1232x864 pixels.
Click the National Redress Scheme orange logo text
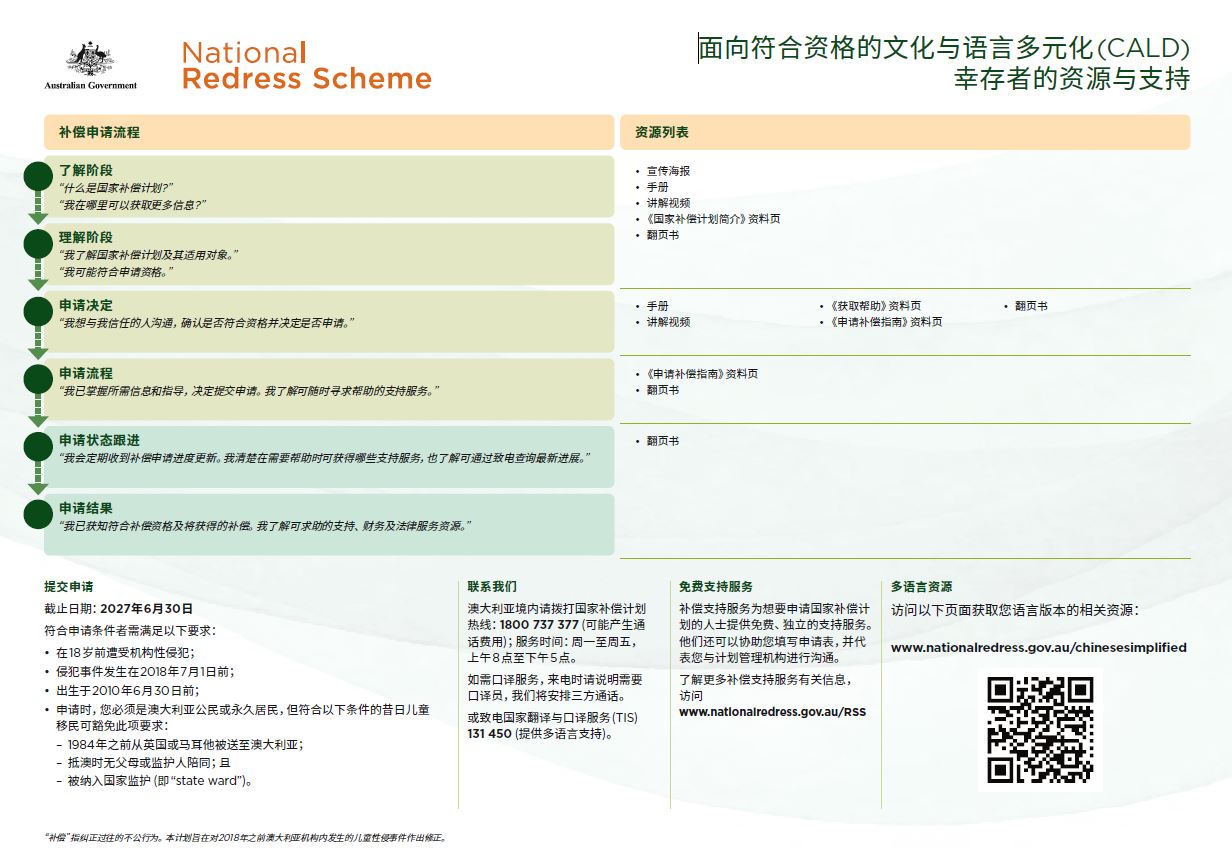point(307,66)
